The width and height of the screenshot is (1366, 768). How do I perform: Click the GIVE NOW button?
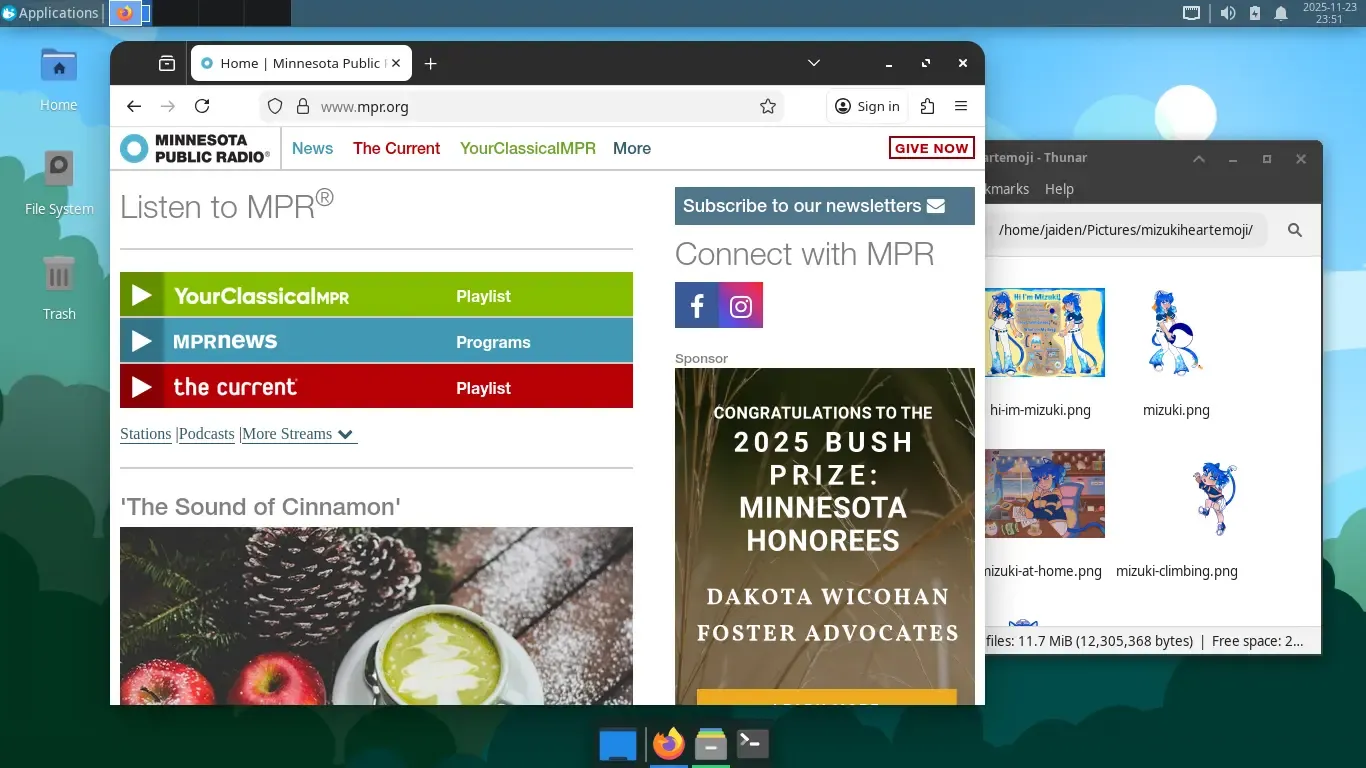point(931,148)
